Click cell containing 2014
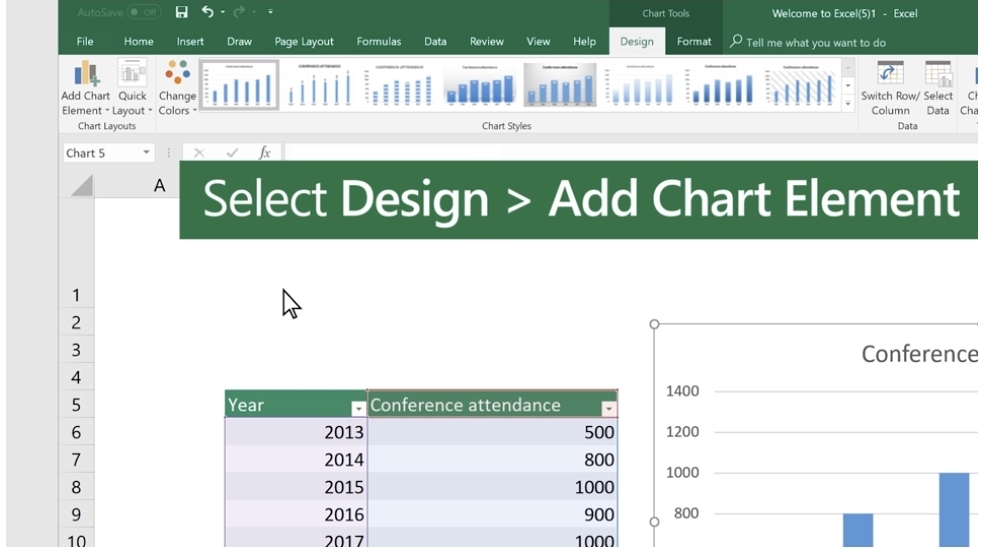This screenshot has width=983, height=552. [x=296, y=459]
